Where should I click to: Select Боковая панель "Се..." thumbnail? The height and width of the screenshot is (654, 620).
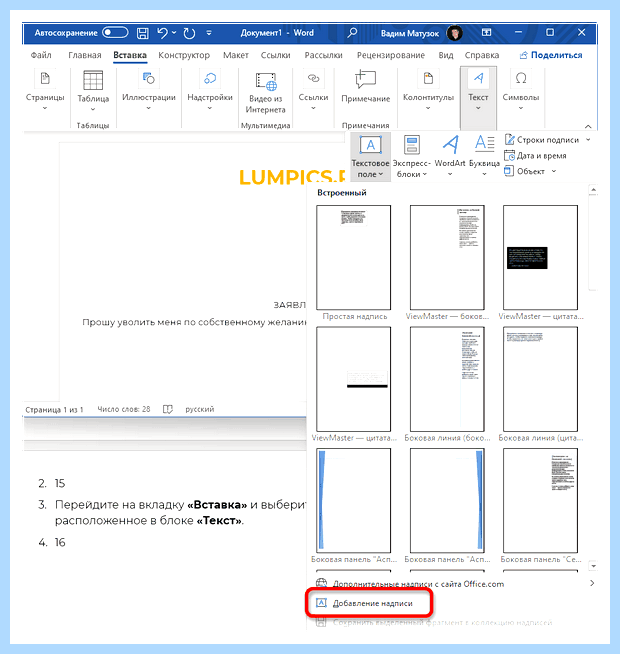540,501
